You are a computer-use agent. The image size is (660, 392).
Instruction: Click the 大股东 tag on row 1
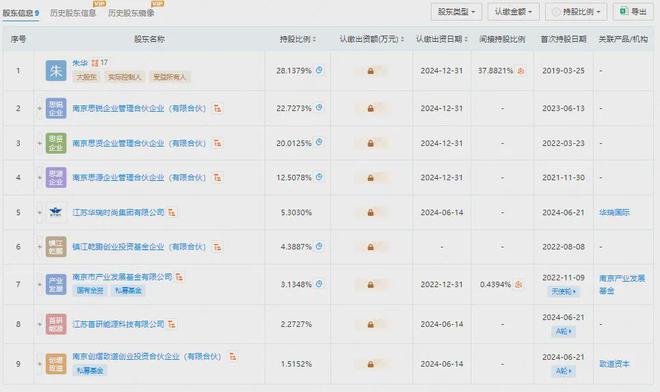tap(86, 77)
